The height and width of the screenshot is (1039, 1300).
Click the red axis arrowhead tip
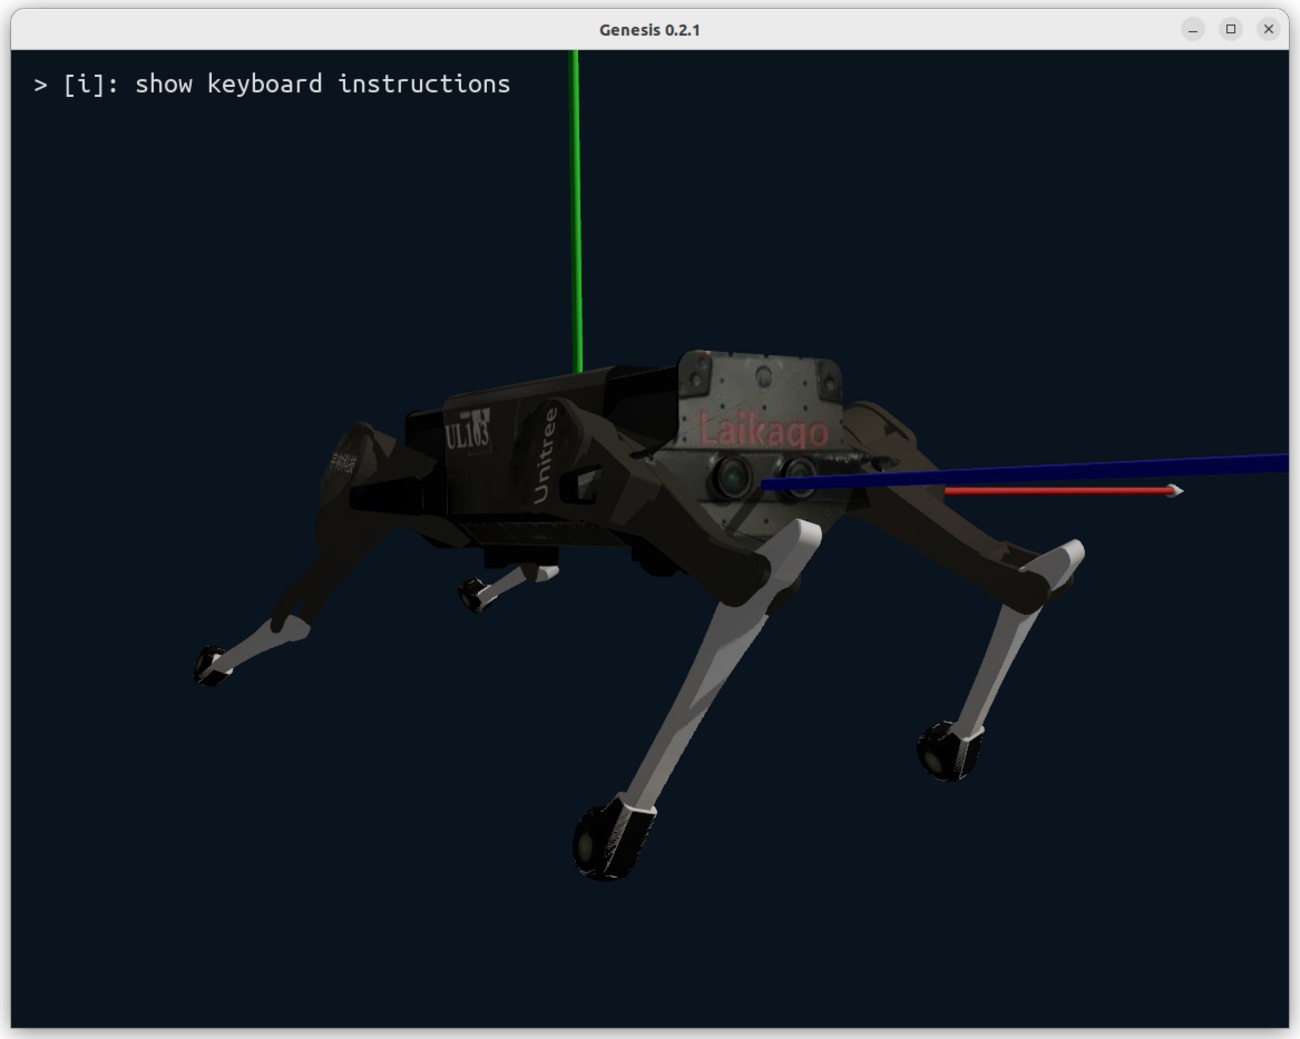[x=1176, y=490]
